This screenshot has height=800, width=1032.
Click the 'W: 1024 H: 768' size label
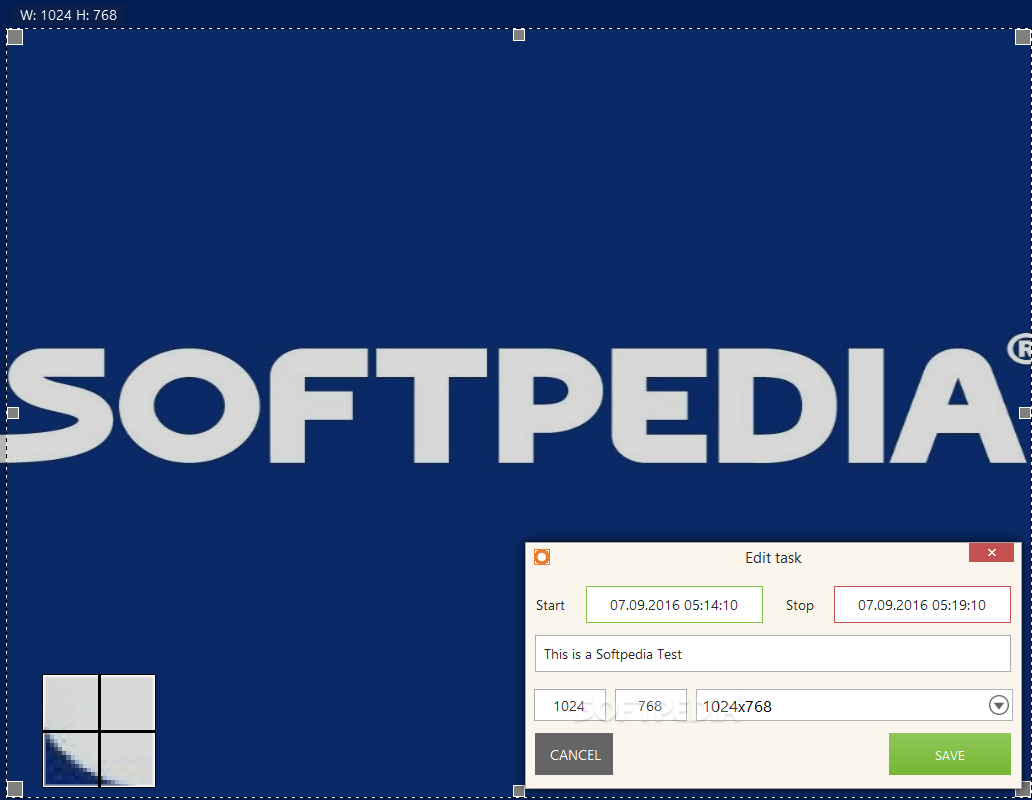pos(68,15)
